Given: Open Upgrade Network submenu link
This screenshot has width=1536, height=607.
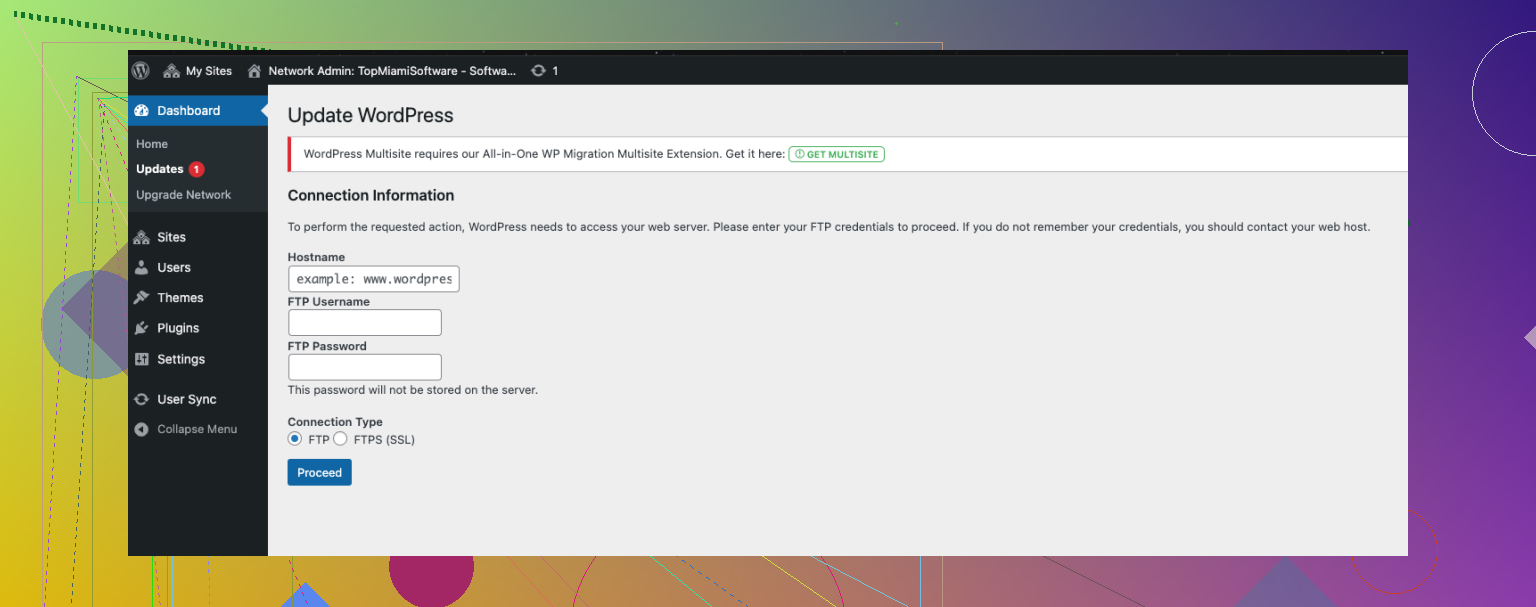Looking at the screenshot, I should coord(184,195).
